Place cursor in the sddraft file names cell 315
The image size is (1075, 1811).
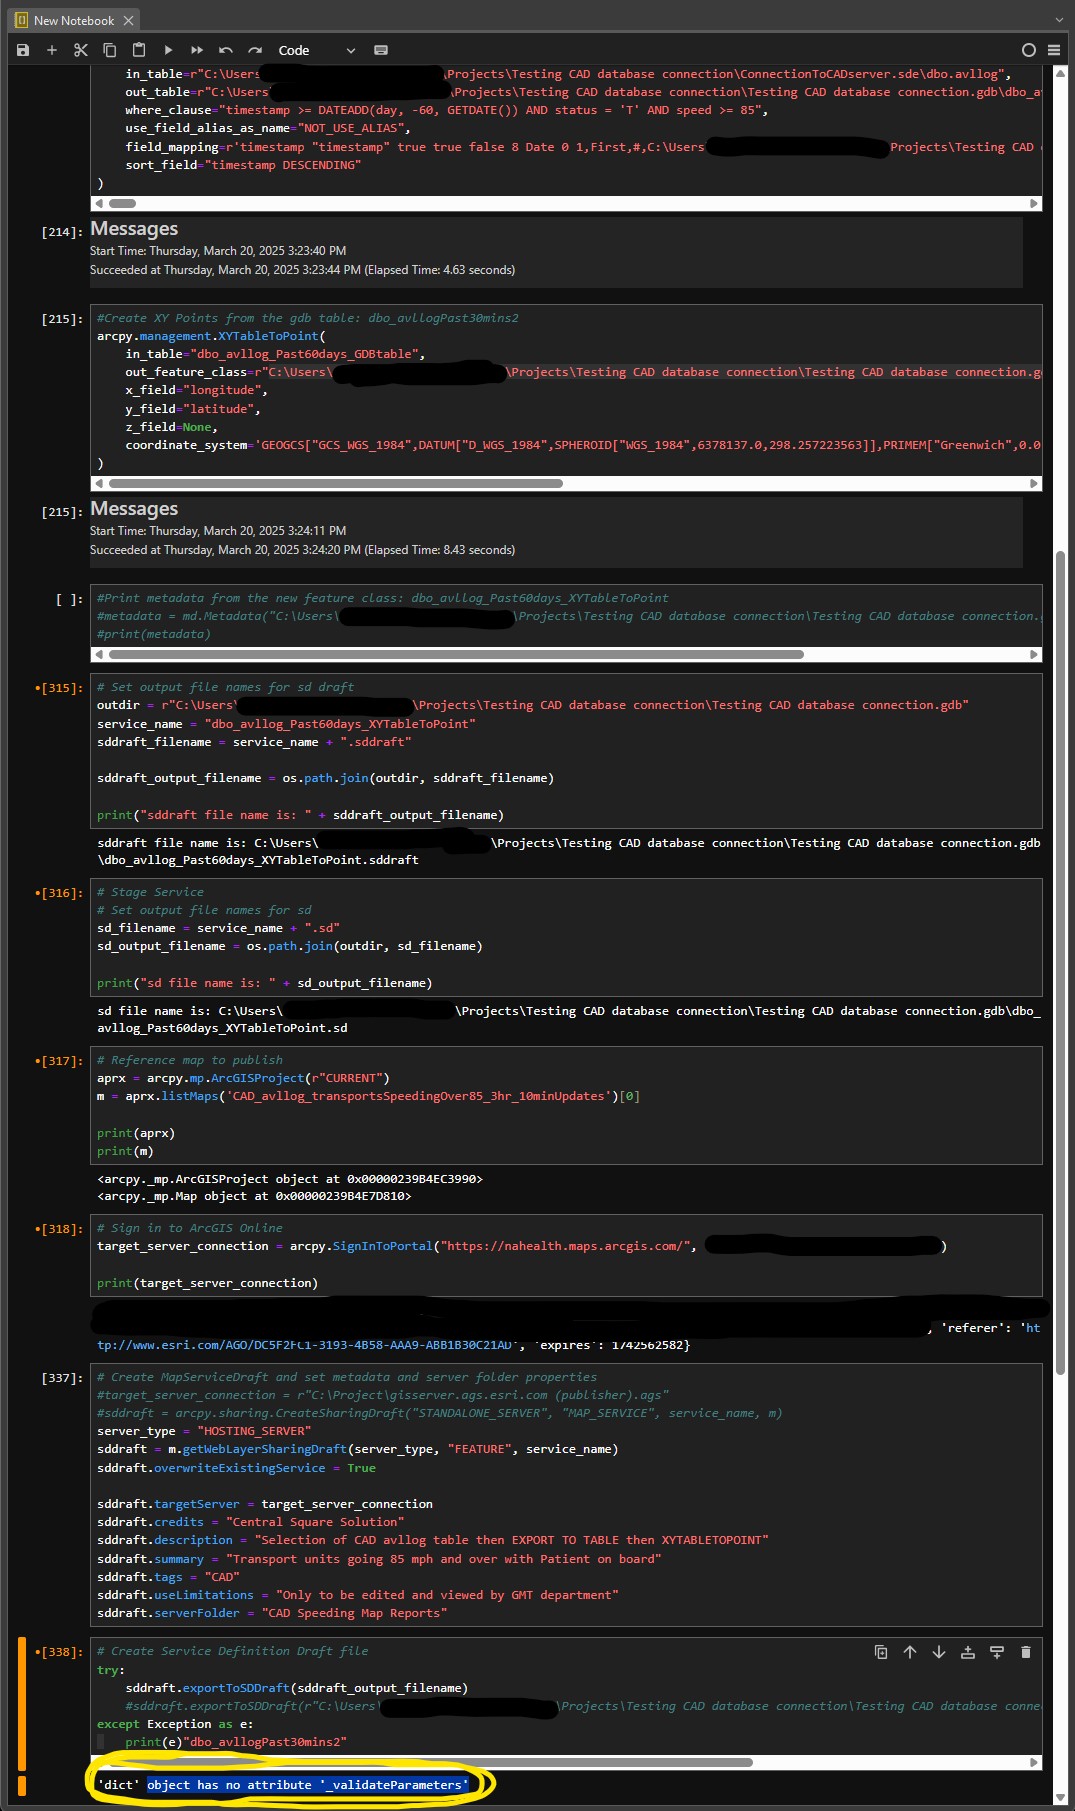566,751
